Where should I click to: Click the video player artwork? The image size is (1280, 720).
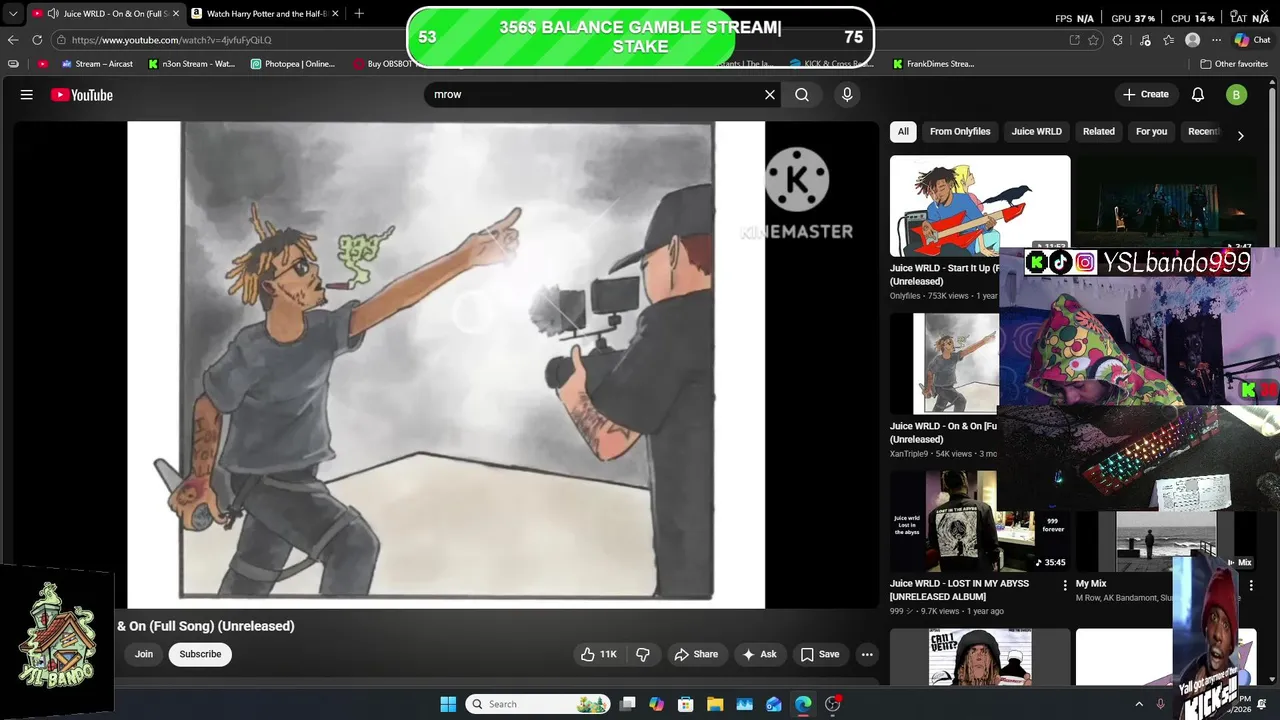(446, 364)
